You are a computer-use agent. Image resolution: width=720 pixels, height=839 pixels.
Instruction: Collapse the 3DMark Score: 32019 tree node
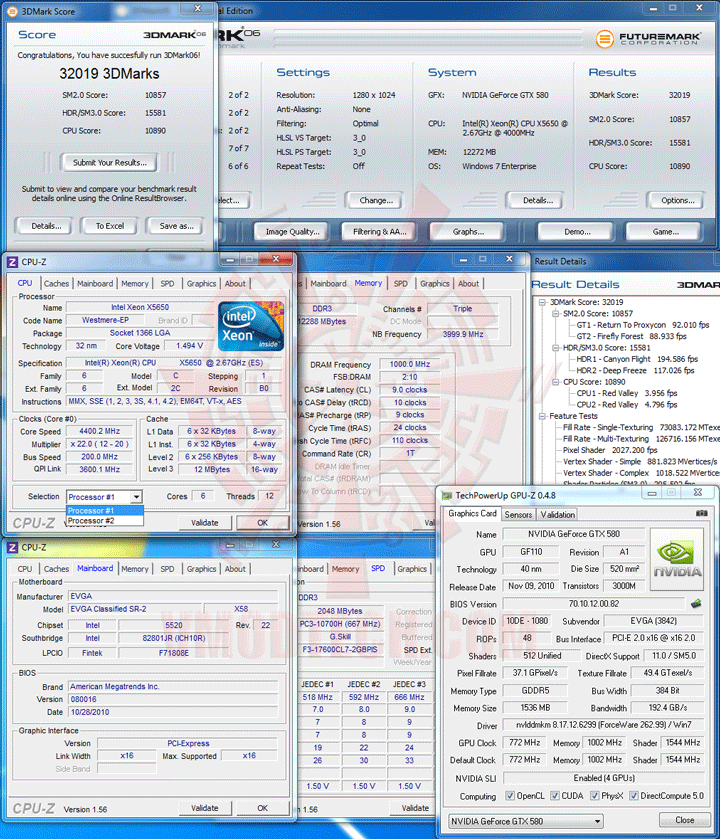point(542,302)
